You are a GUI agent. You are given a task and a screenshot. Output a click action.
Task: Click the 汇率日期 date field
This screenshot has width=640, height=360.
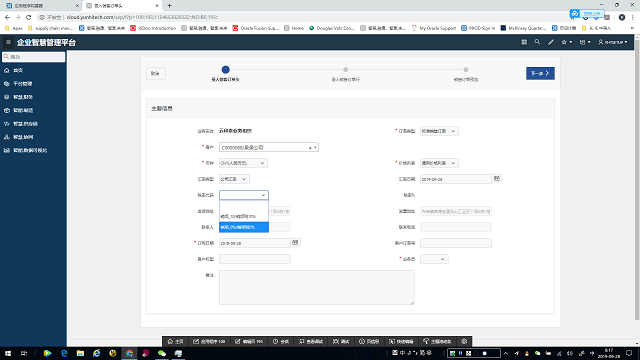pyautogui.click(x=456, y=179)
